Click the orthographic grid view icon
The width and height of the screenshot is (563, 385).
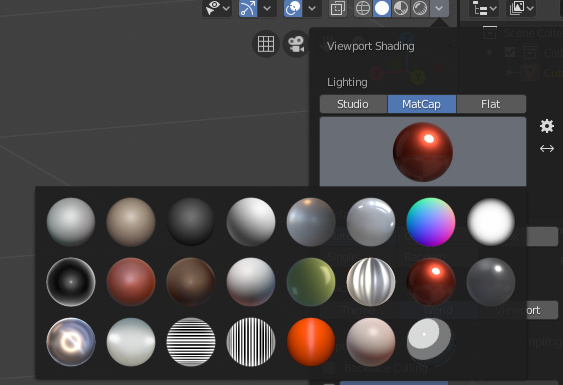[266, 44]
